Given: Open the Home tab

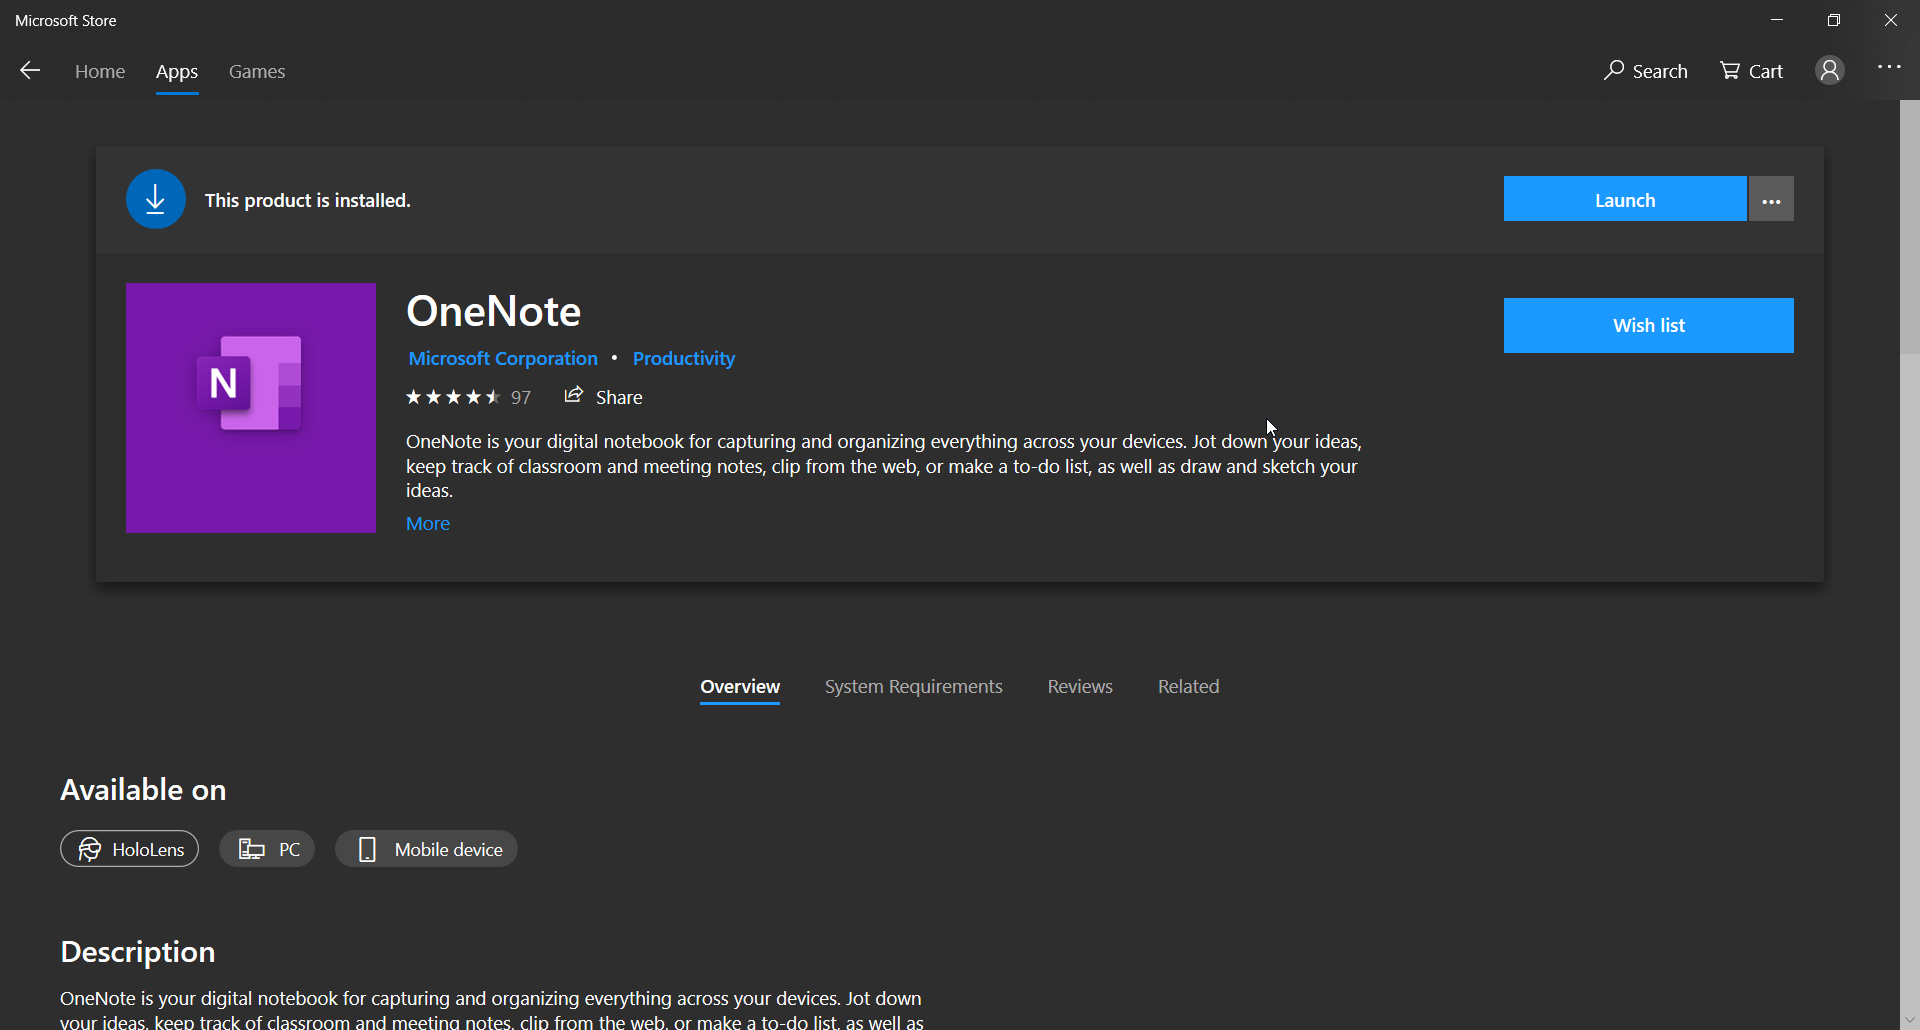Looking at the screenshot, I should click(100, 71).
